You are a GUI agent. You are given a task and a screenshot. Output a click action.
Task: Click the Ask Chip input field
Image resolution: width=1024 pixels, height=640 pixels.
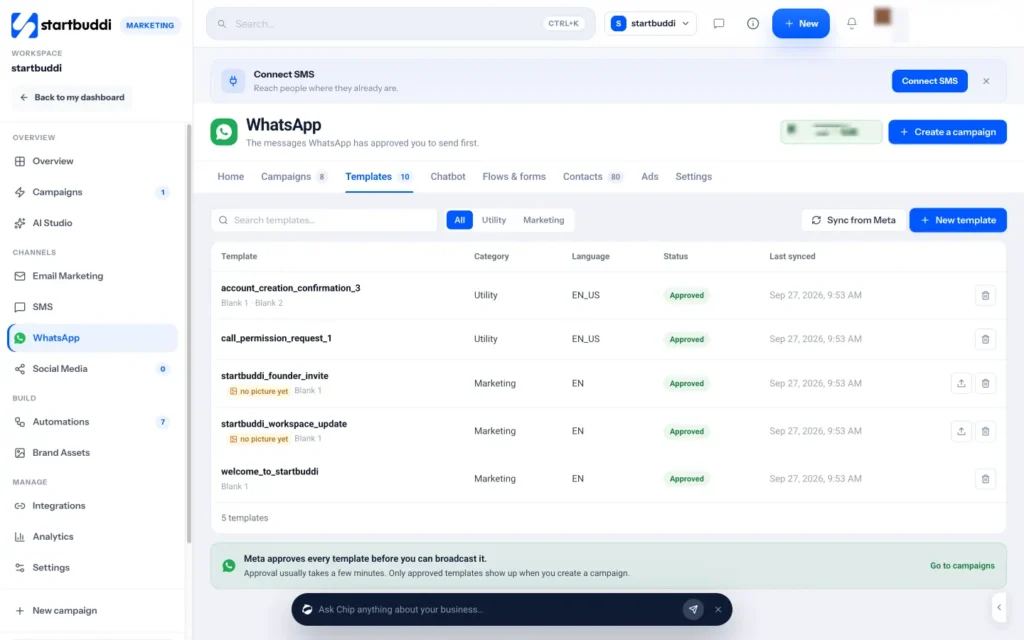498,609
